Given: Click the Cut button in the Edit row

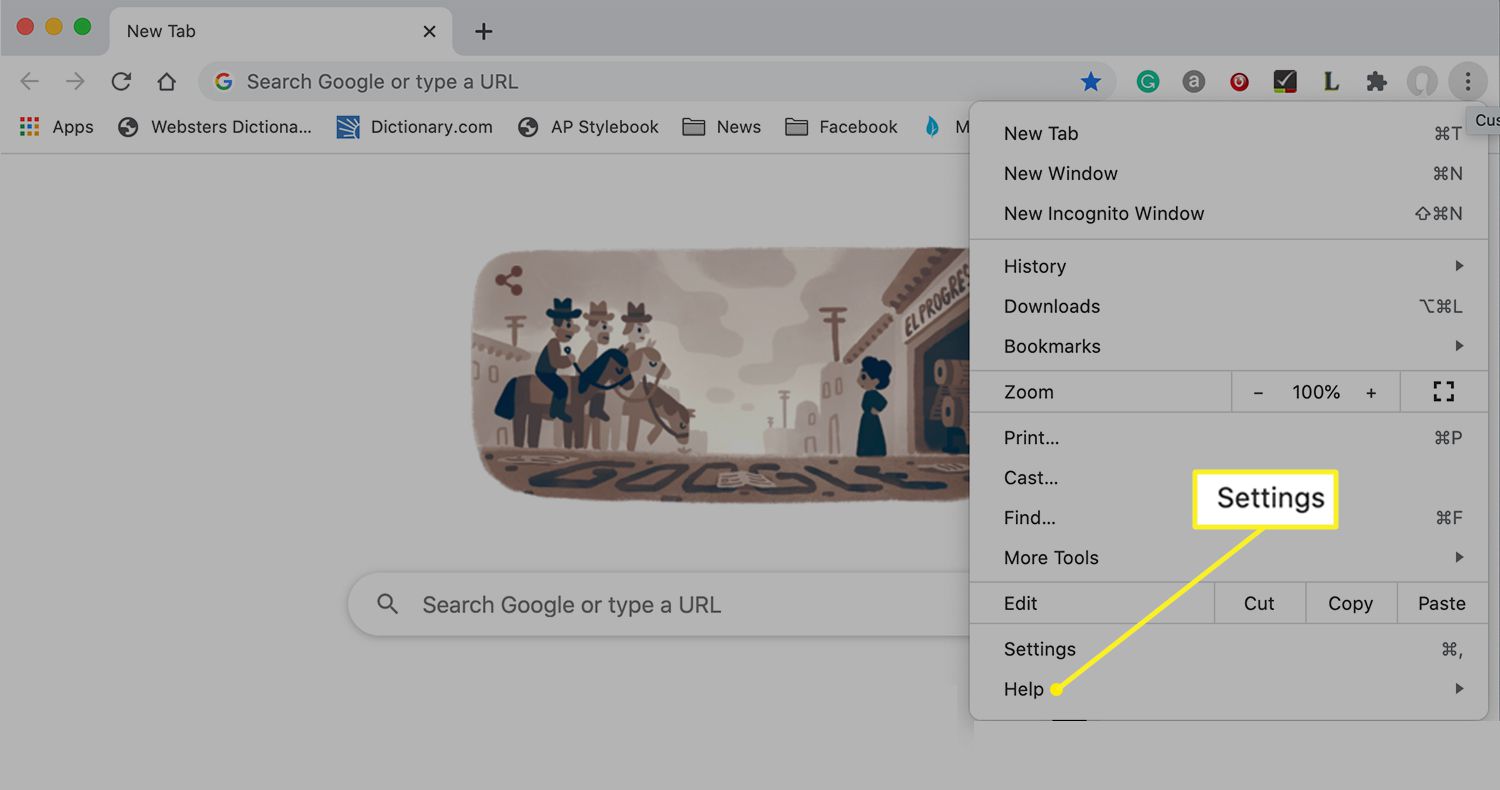Looking at the screenshot, I should pyautogui.click(x=1259, y=604).
